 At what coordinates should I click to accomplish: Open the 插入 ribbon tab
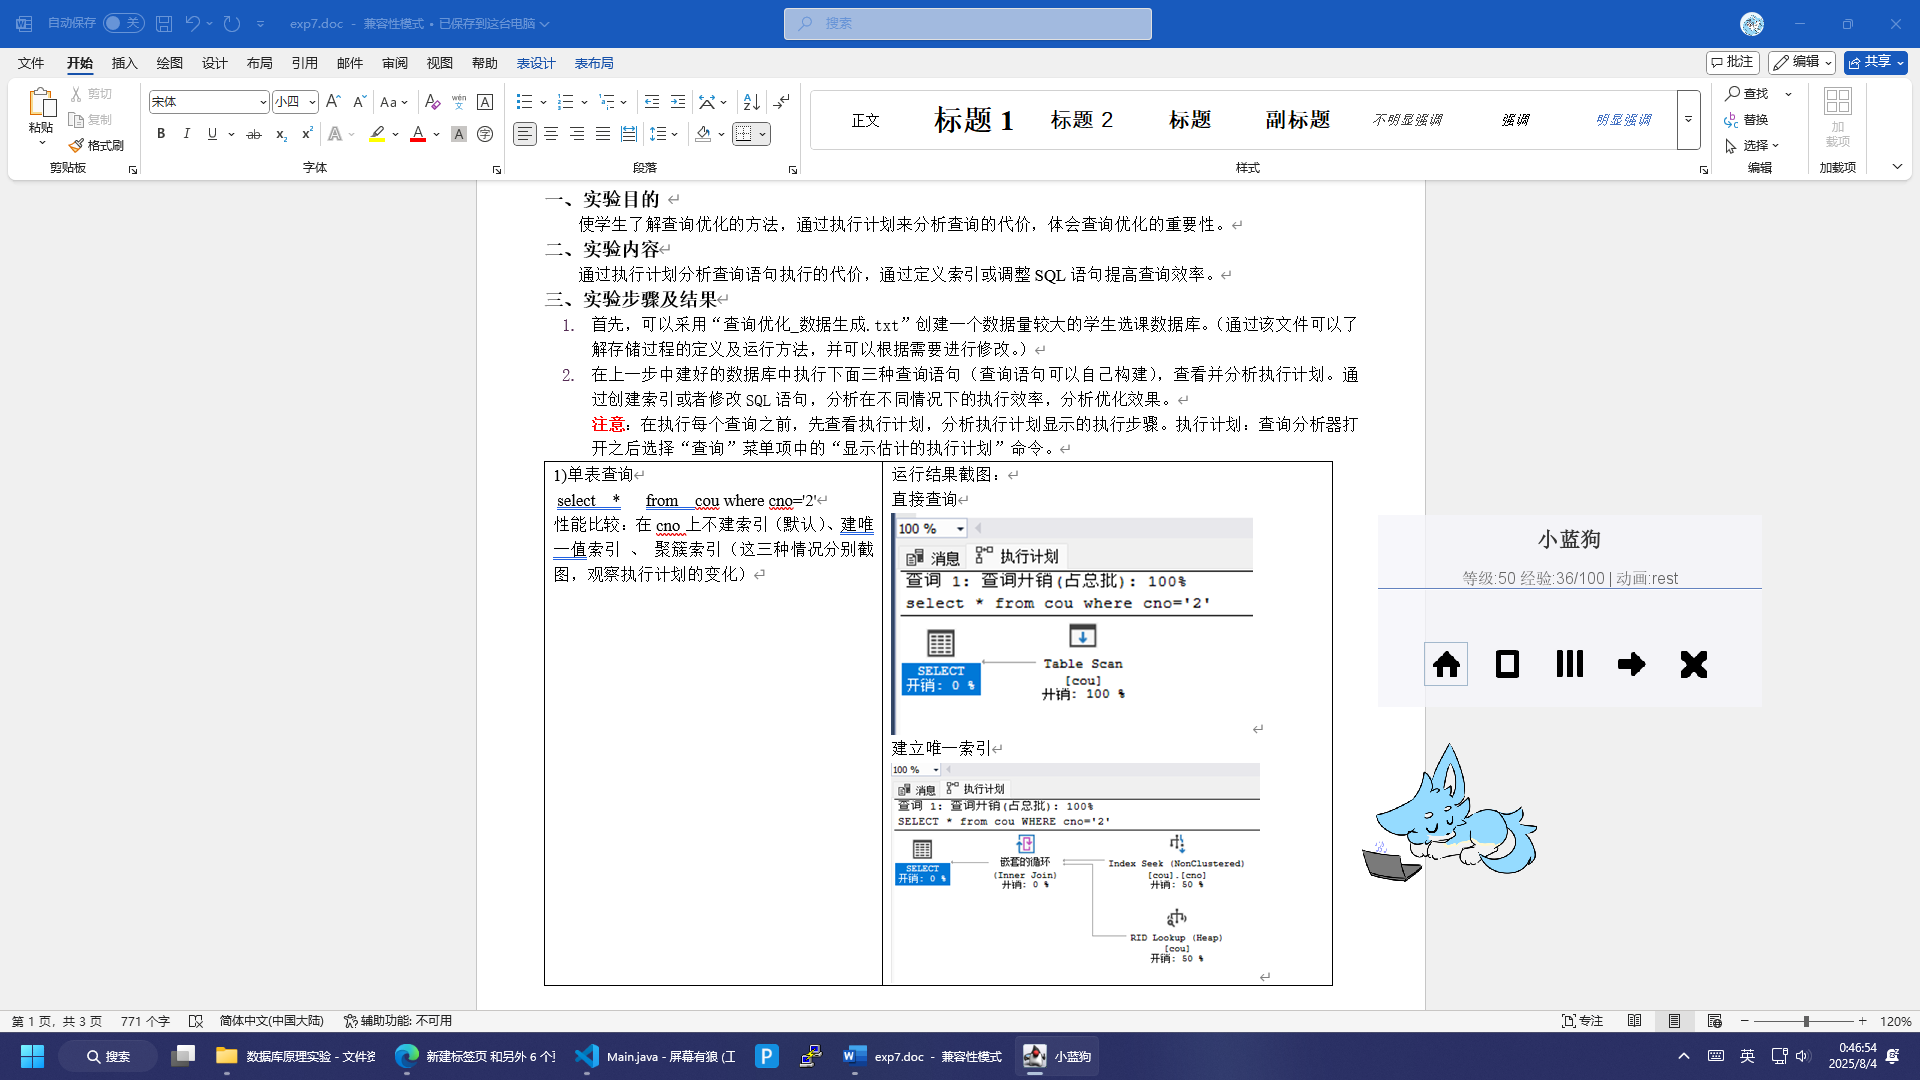124,63
